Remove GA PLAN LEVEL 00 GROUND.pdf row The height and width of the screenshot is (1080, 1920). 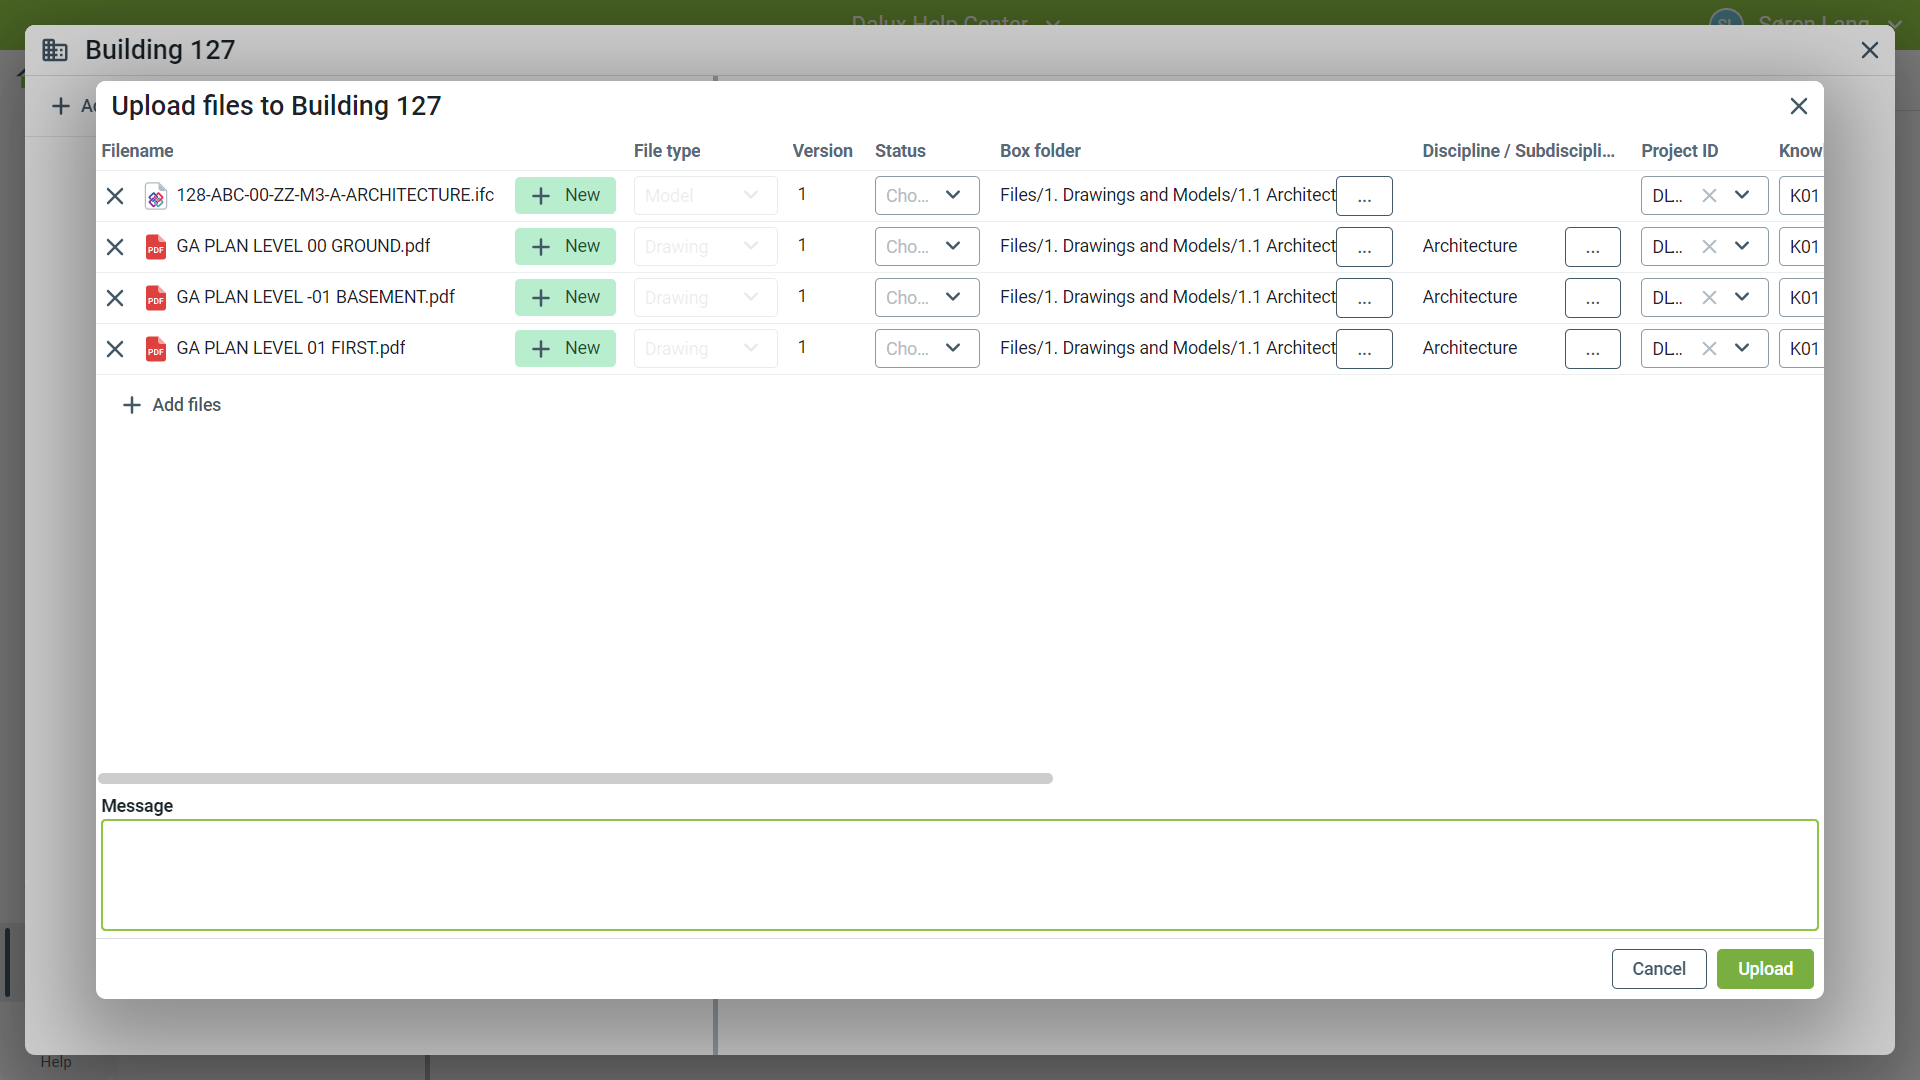115,247
